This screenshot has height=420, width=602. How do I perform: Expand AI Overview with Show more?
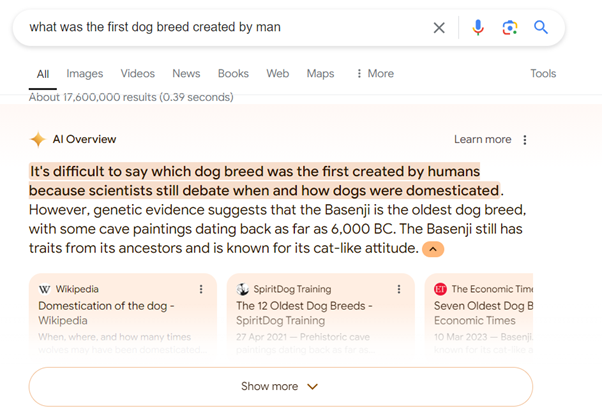280,386
